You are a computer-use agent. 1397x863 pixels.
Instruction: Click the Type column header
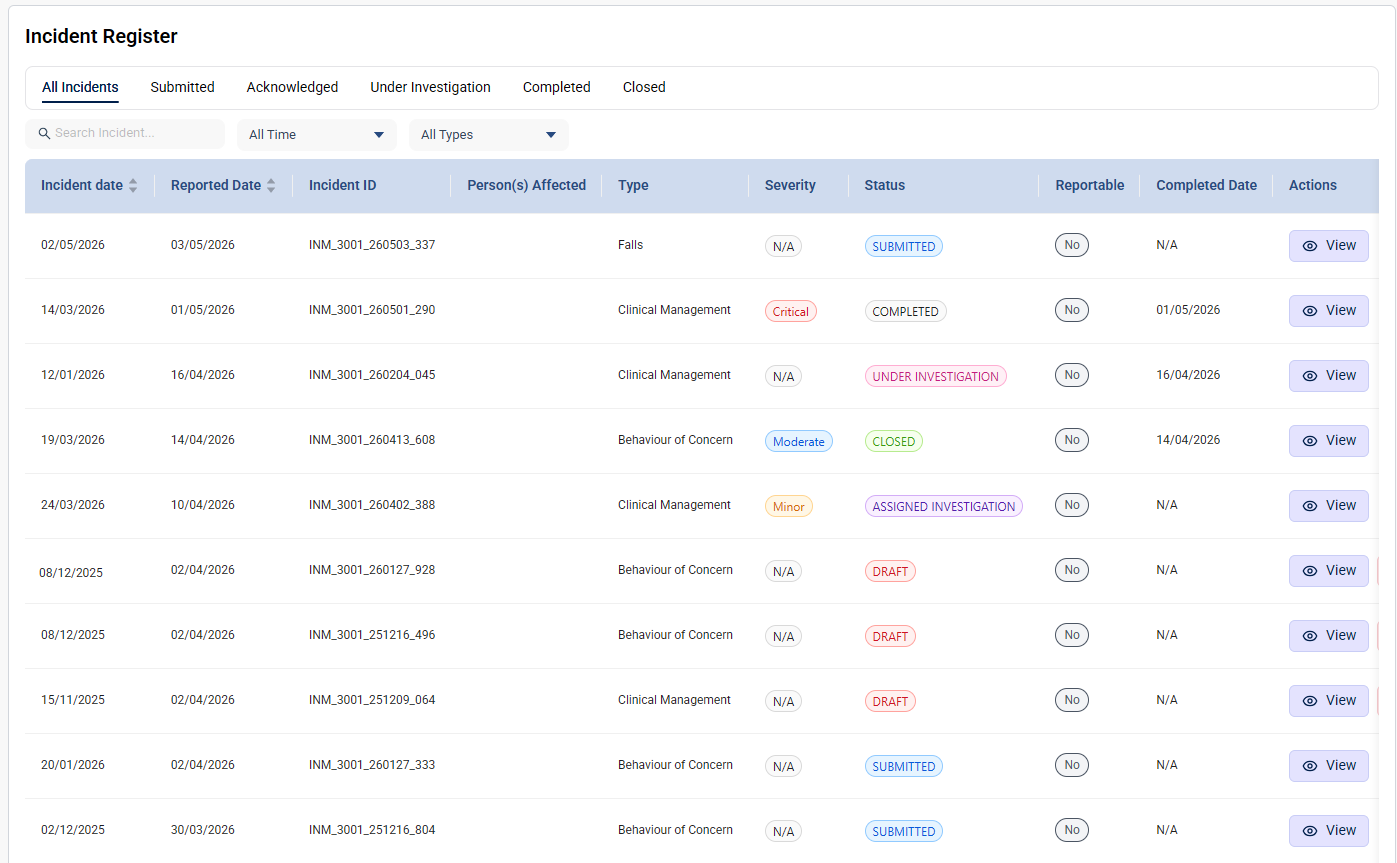(633, 185)
